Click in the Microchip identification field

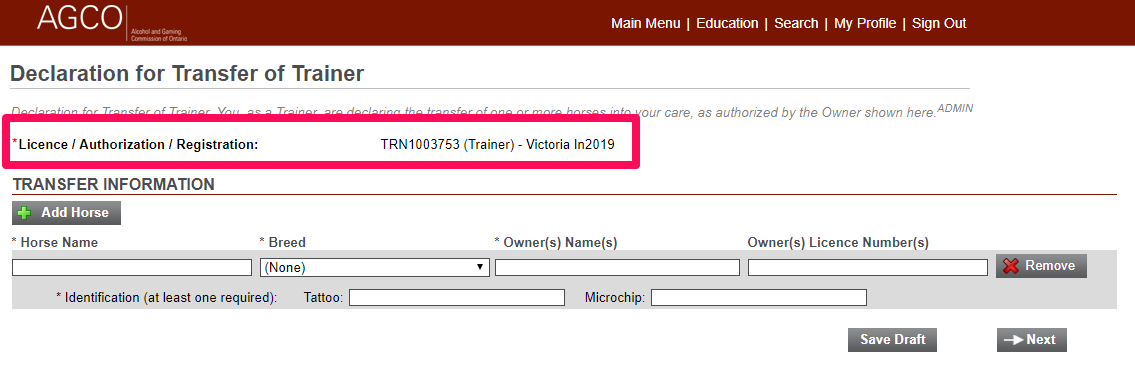coord(759,297)
